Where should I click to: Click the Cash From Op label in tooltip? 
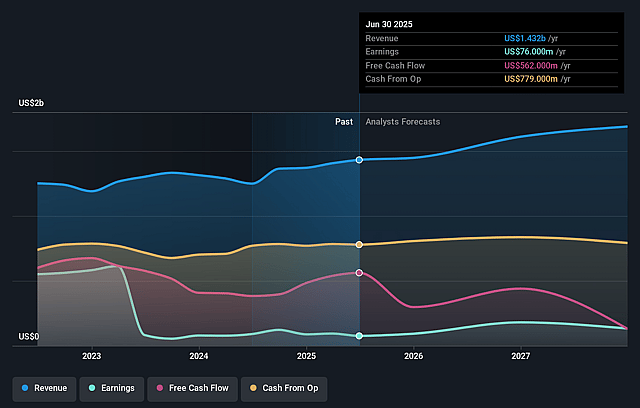[393, 79]
